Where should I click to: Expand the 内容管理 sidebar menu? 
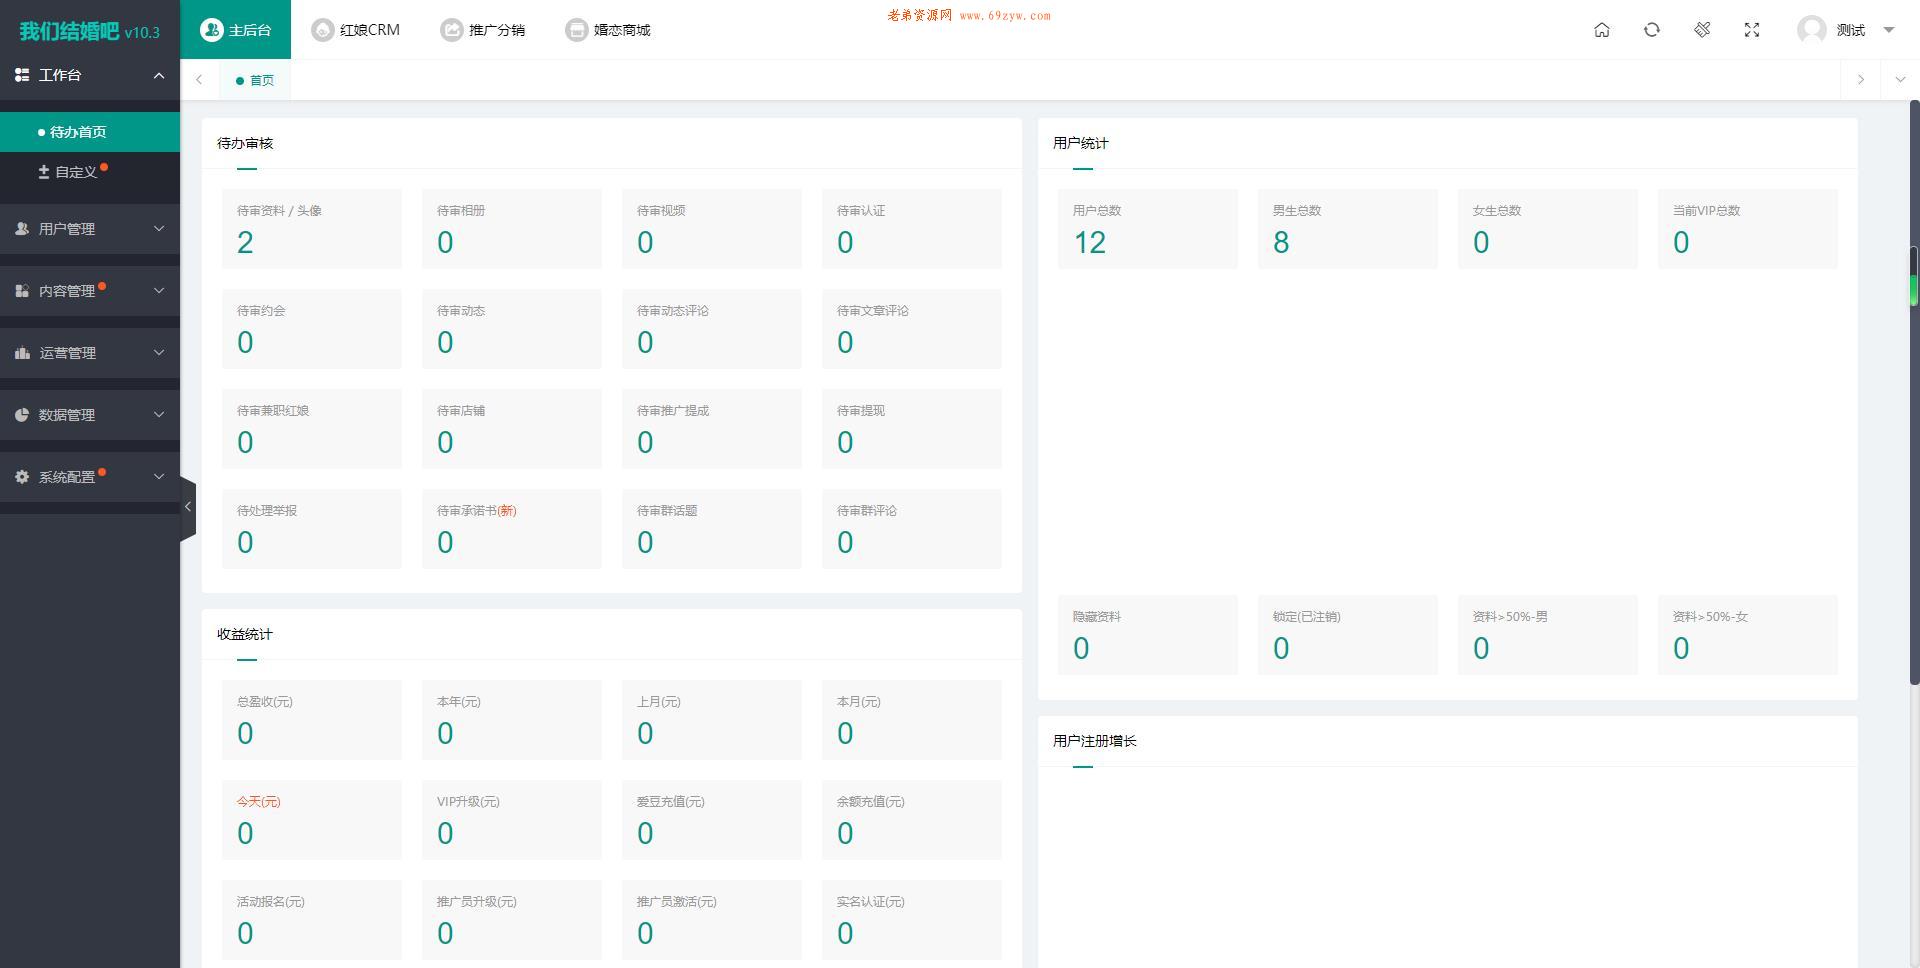coord(90,291)
